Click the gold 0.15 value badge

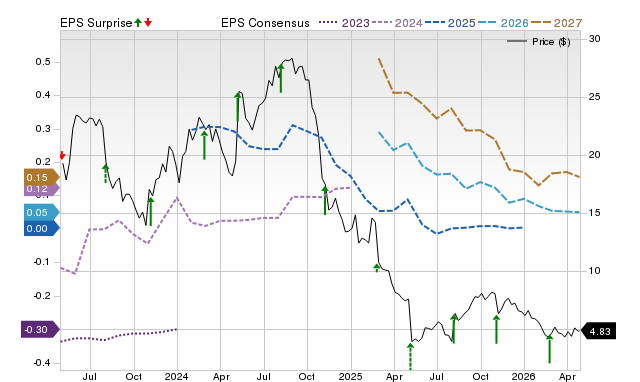pyautogui.click(x=42, y=178)
